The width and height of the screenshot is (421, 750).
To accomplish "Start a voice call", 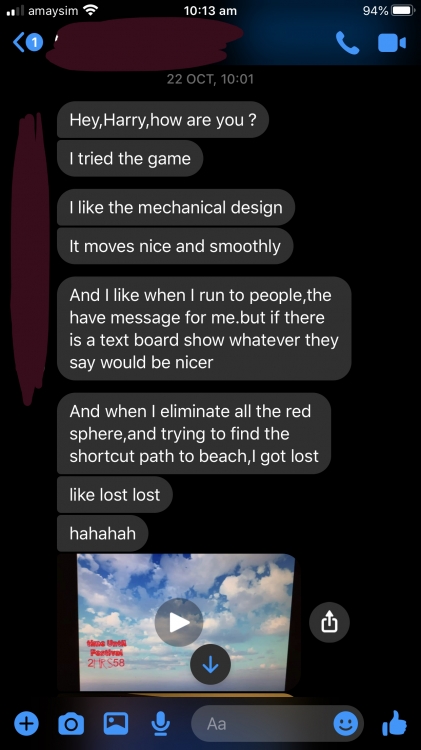I will pyautogui.click(x=347, y=43).
